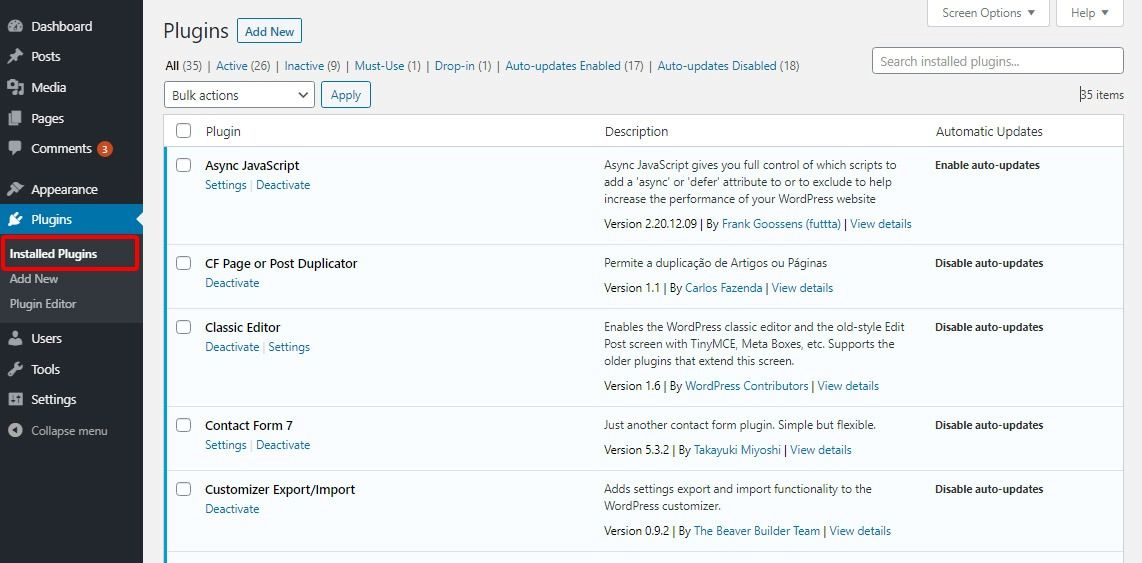The image size is (1142, 563).
Task: Open Async JavaScript Settings link
Action: 226,185
